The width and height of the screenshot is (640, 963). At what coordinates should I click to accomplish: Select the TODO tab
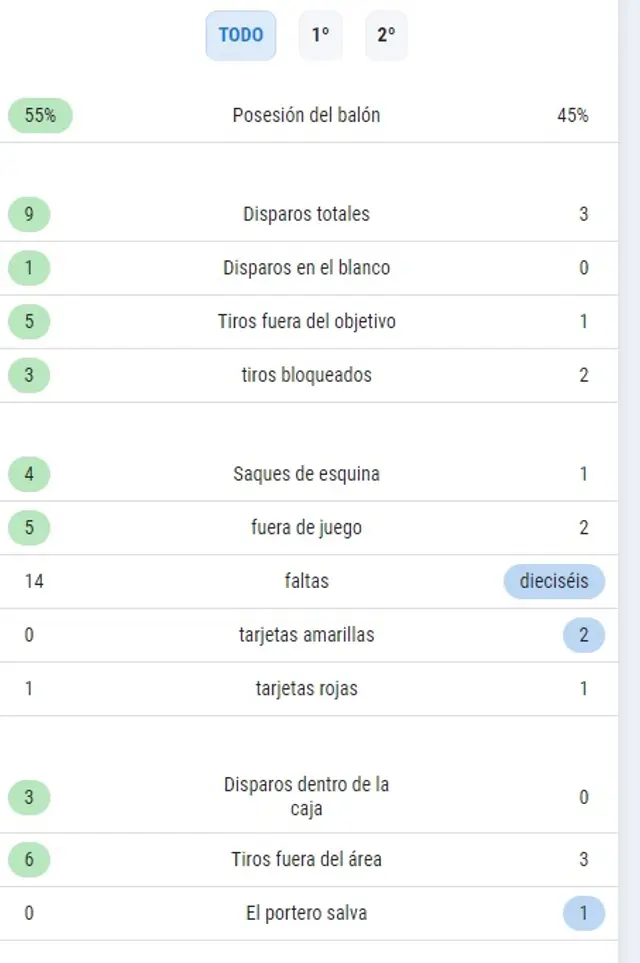pyautogui.click(x=241, y=35)
